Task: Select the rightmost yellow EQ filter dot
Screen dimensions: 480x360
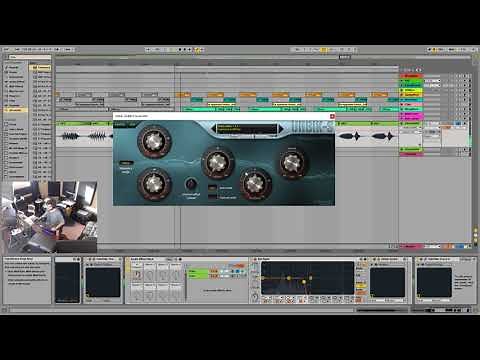Action: pos(311,277)
